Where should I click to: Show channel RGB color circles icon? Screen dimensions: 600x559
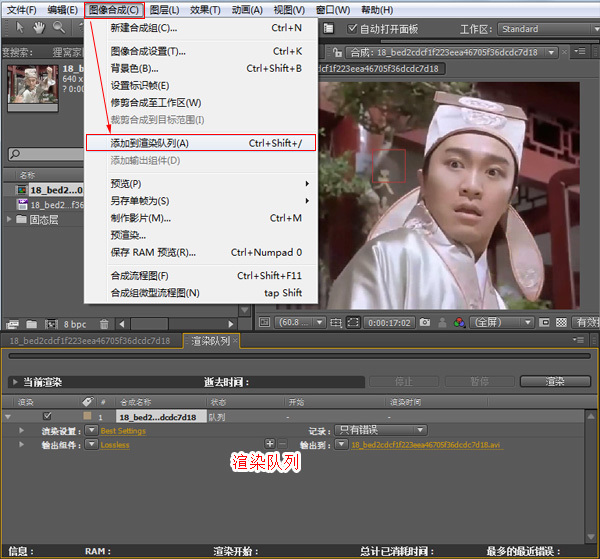point(459,323)
